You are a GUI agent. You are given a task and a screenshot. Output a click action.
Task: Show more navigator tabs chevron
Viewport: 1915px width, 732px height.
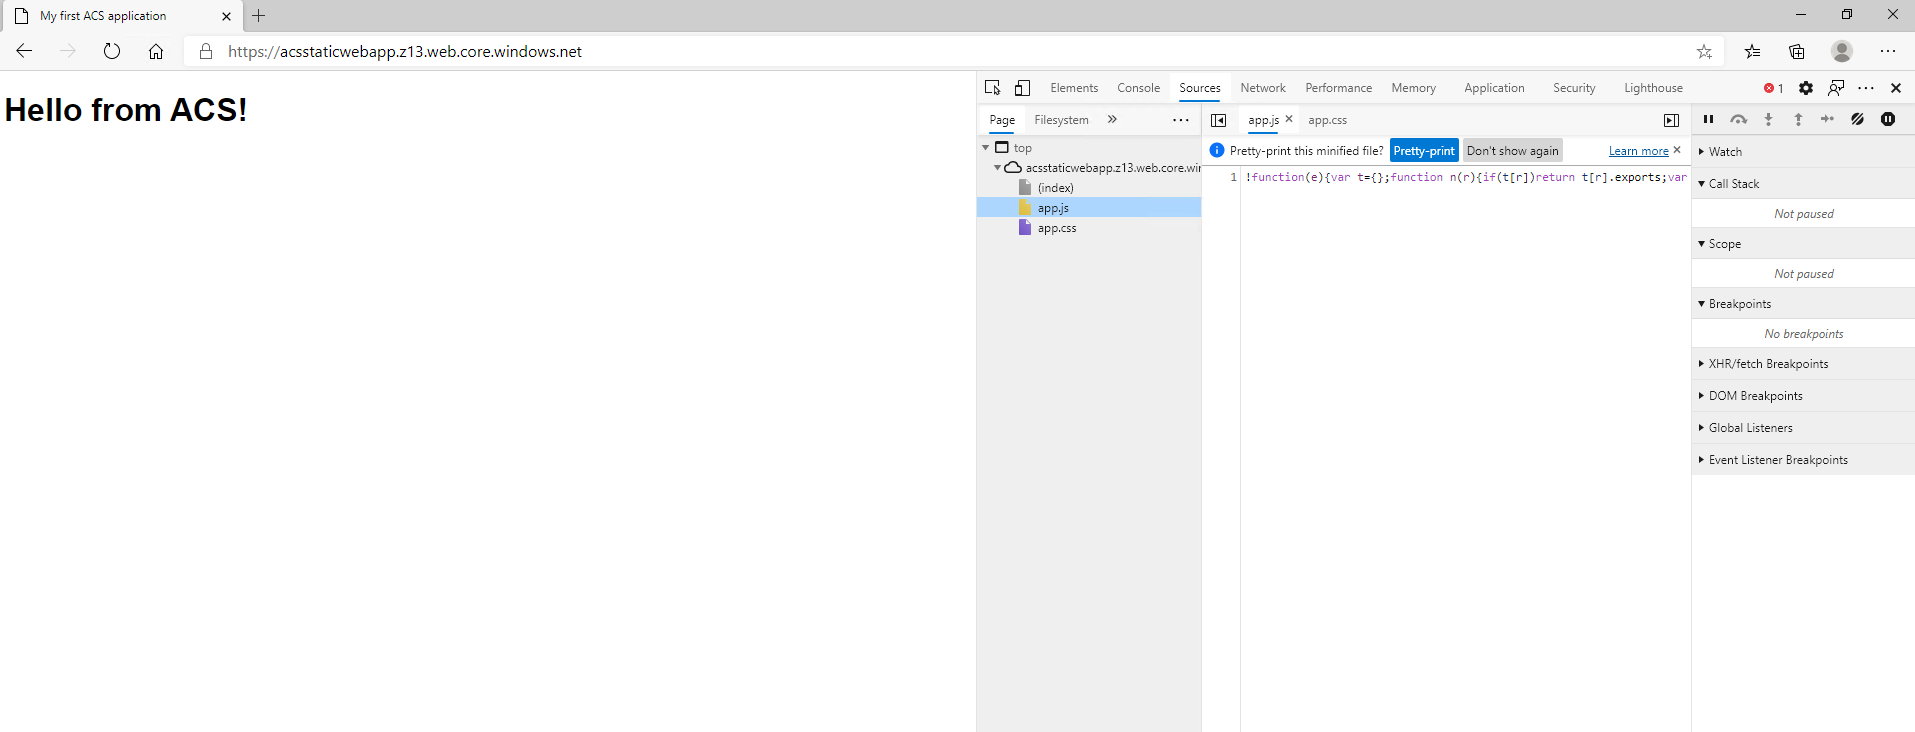(x=1112, y=119)
